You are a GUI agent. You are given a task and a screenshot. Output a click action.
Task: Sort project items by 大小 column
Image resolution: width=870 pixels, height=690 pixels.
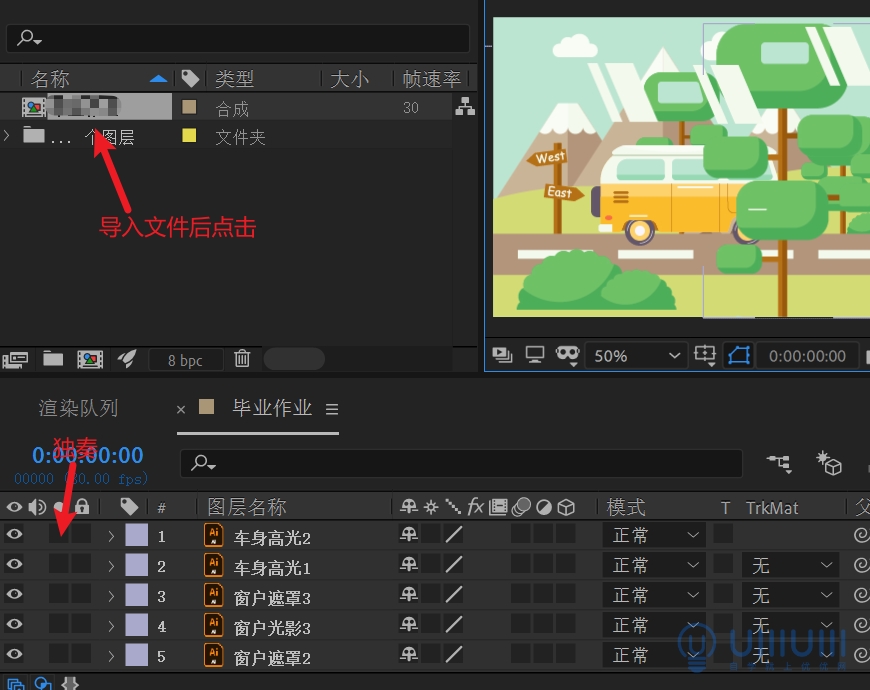click(x=350, y=79)
